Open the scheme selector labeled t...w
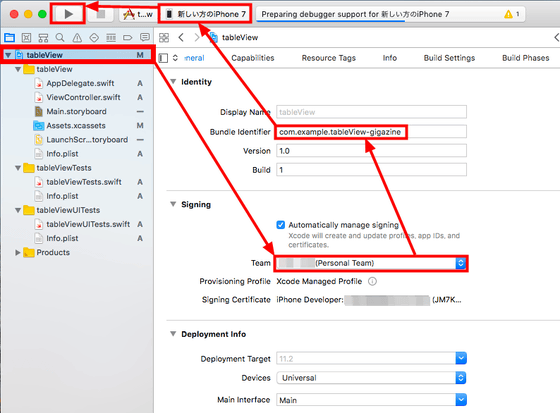The image size is (560, 413). tap(138, 15)
